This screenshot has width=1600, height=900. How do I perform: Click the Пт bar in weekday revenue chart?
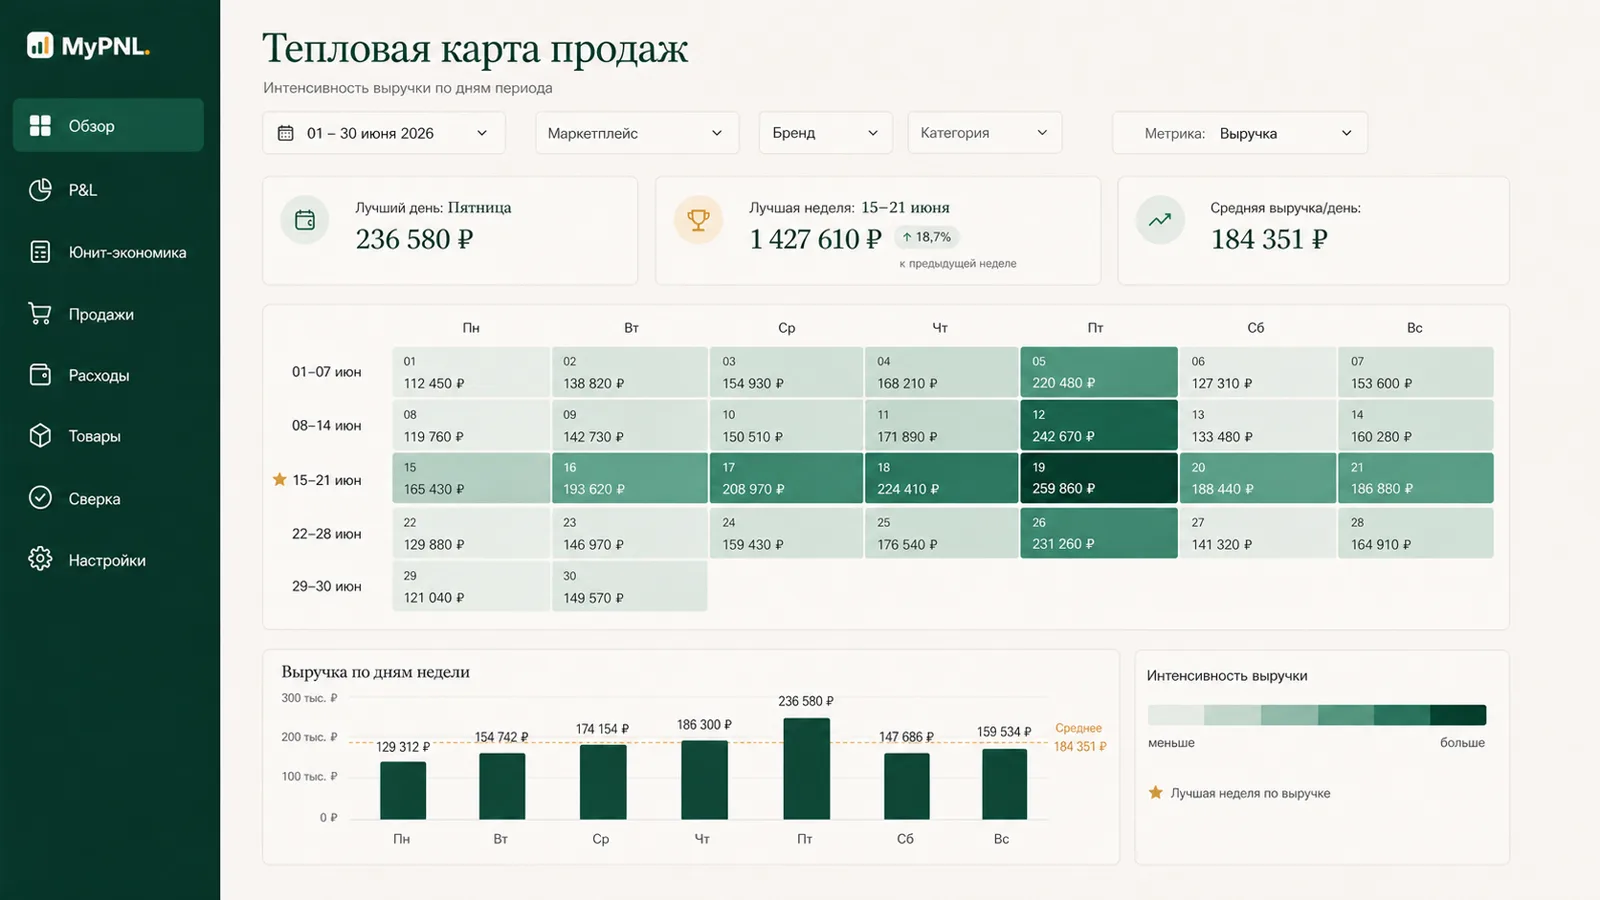(x=806, y=768)
